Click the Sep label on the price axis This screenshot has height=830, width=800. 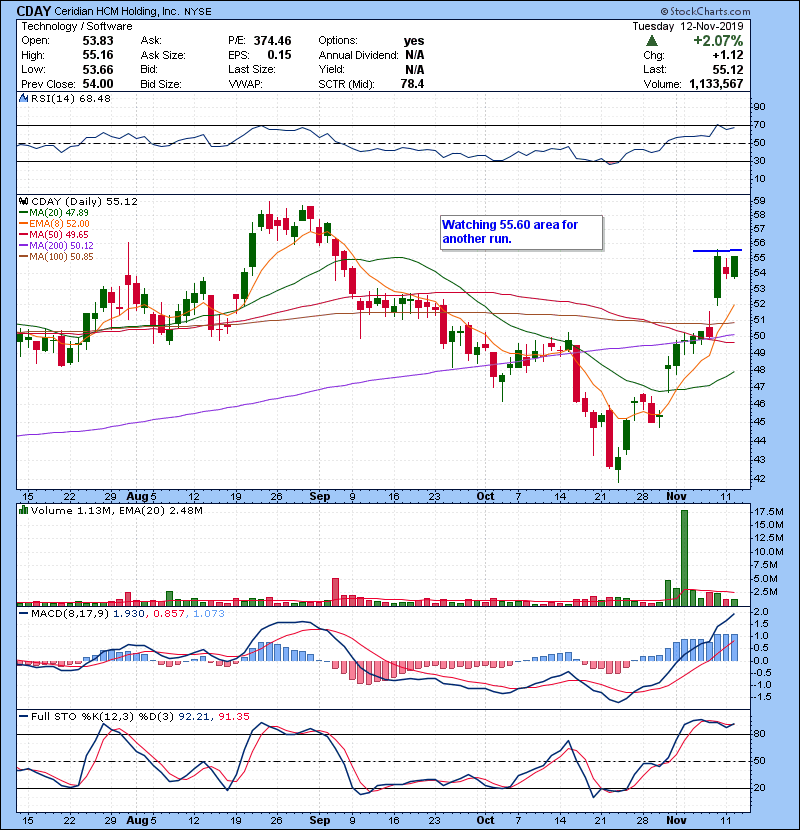tap(320, 495)
